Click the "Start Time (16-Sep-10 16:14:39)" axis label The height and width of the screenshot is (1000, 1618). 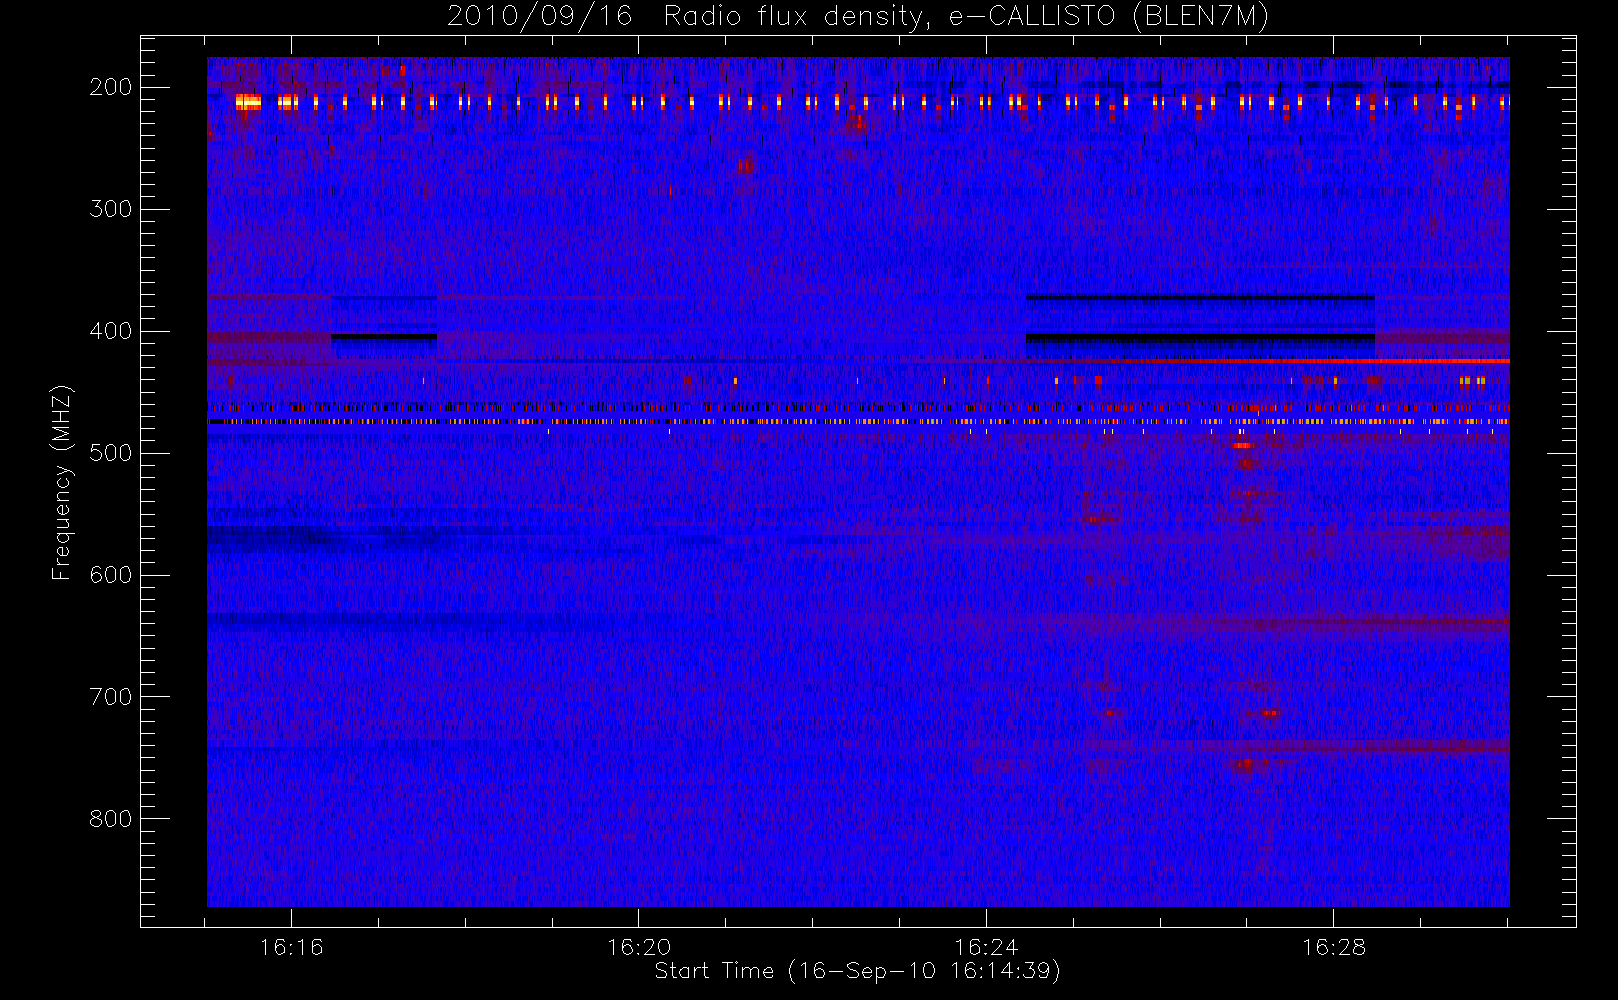tap(857, 971)
